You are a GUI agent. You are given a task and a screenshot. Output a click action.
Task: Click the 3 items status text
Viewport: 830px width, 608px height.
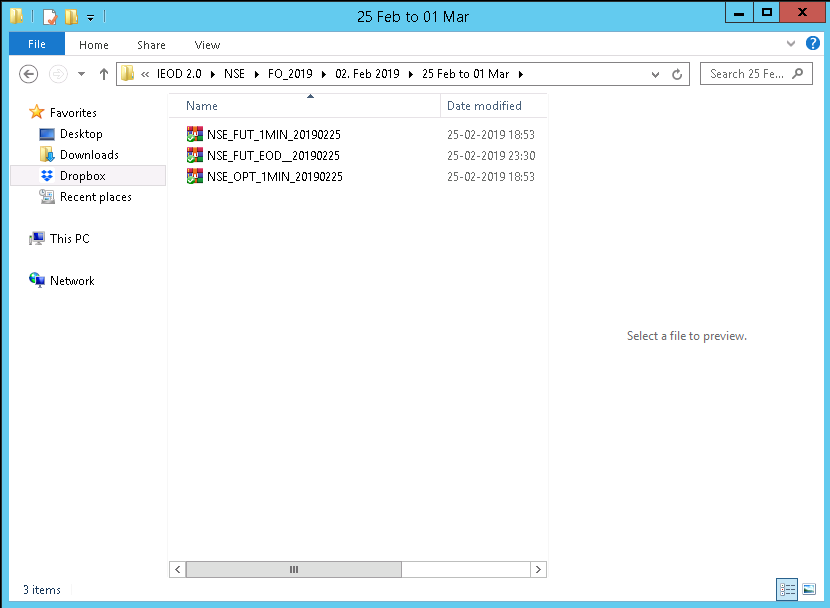coord(42,589)
